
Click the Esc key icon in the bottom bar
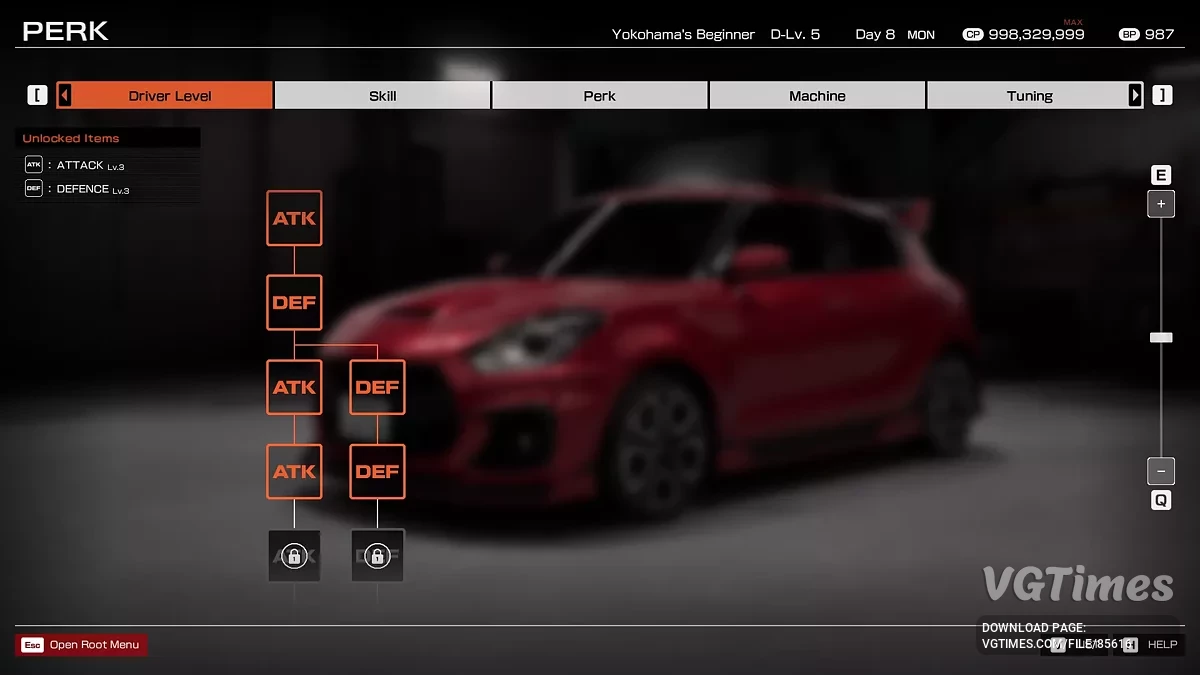click(x=31, y=645)
